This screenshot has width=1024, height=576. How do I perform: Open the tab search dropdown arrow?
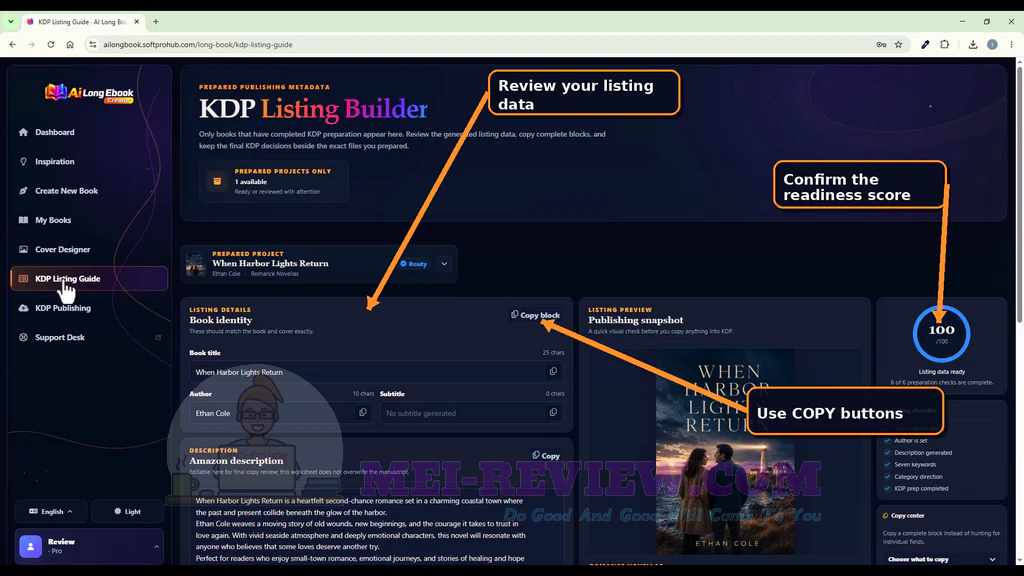pyautogui.click(x=10, y=22)
